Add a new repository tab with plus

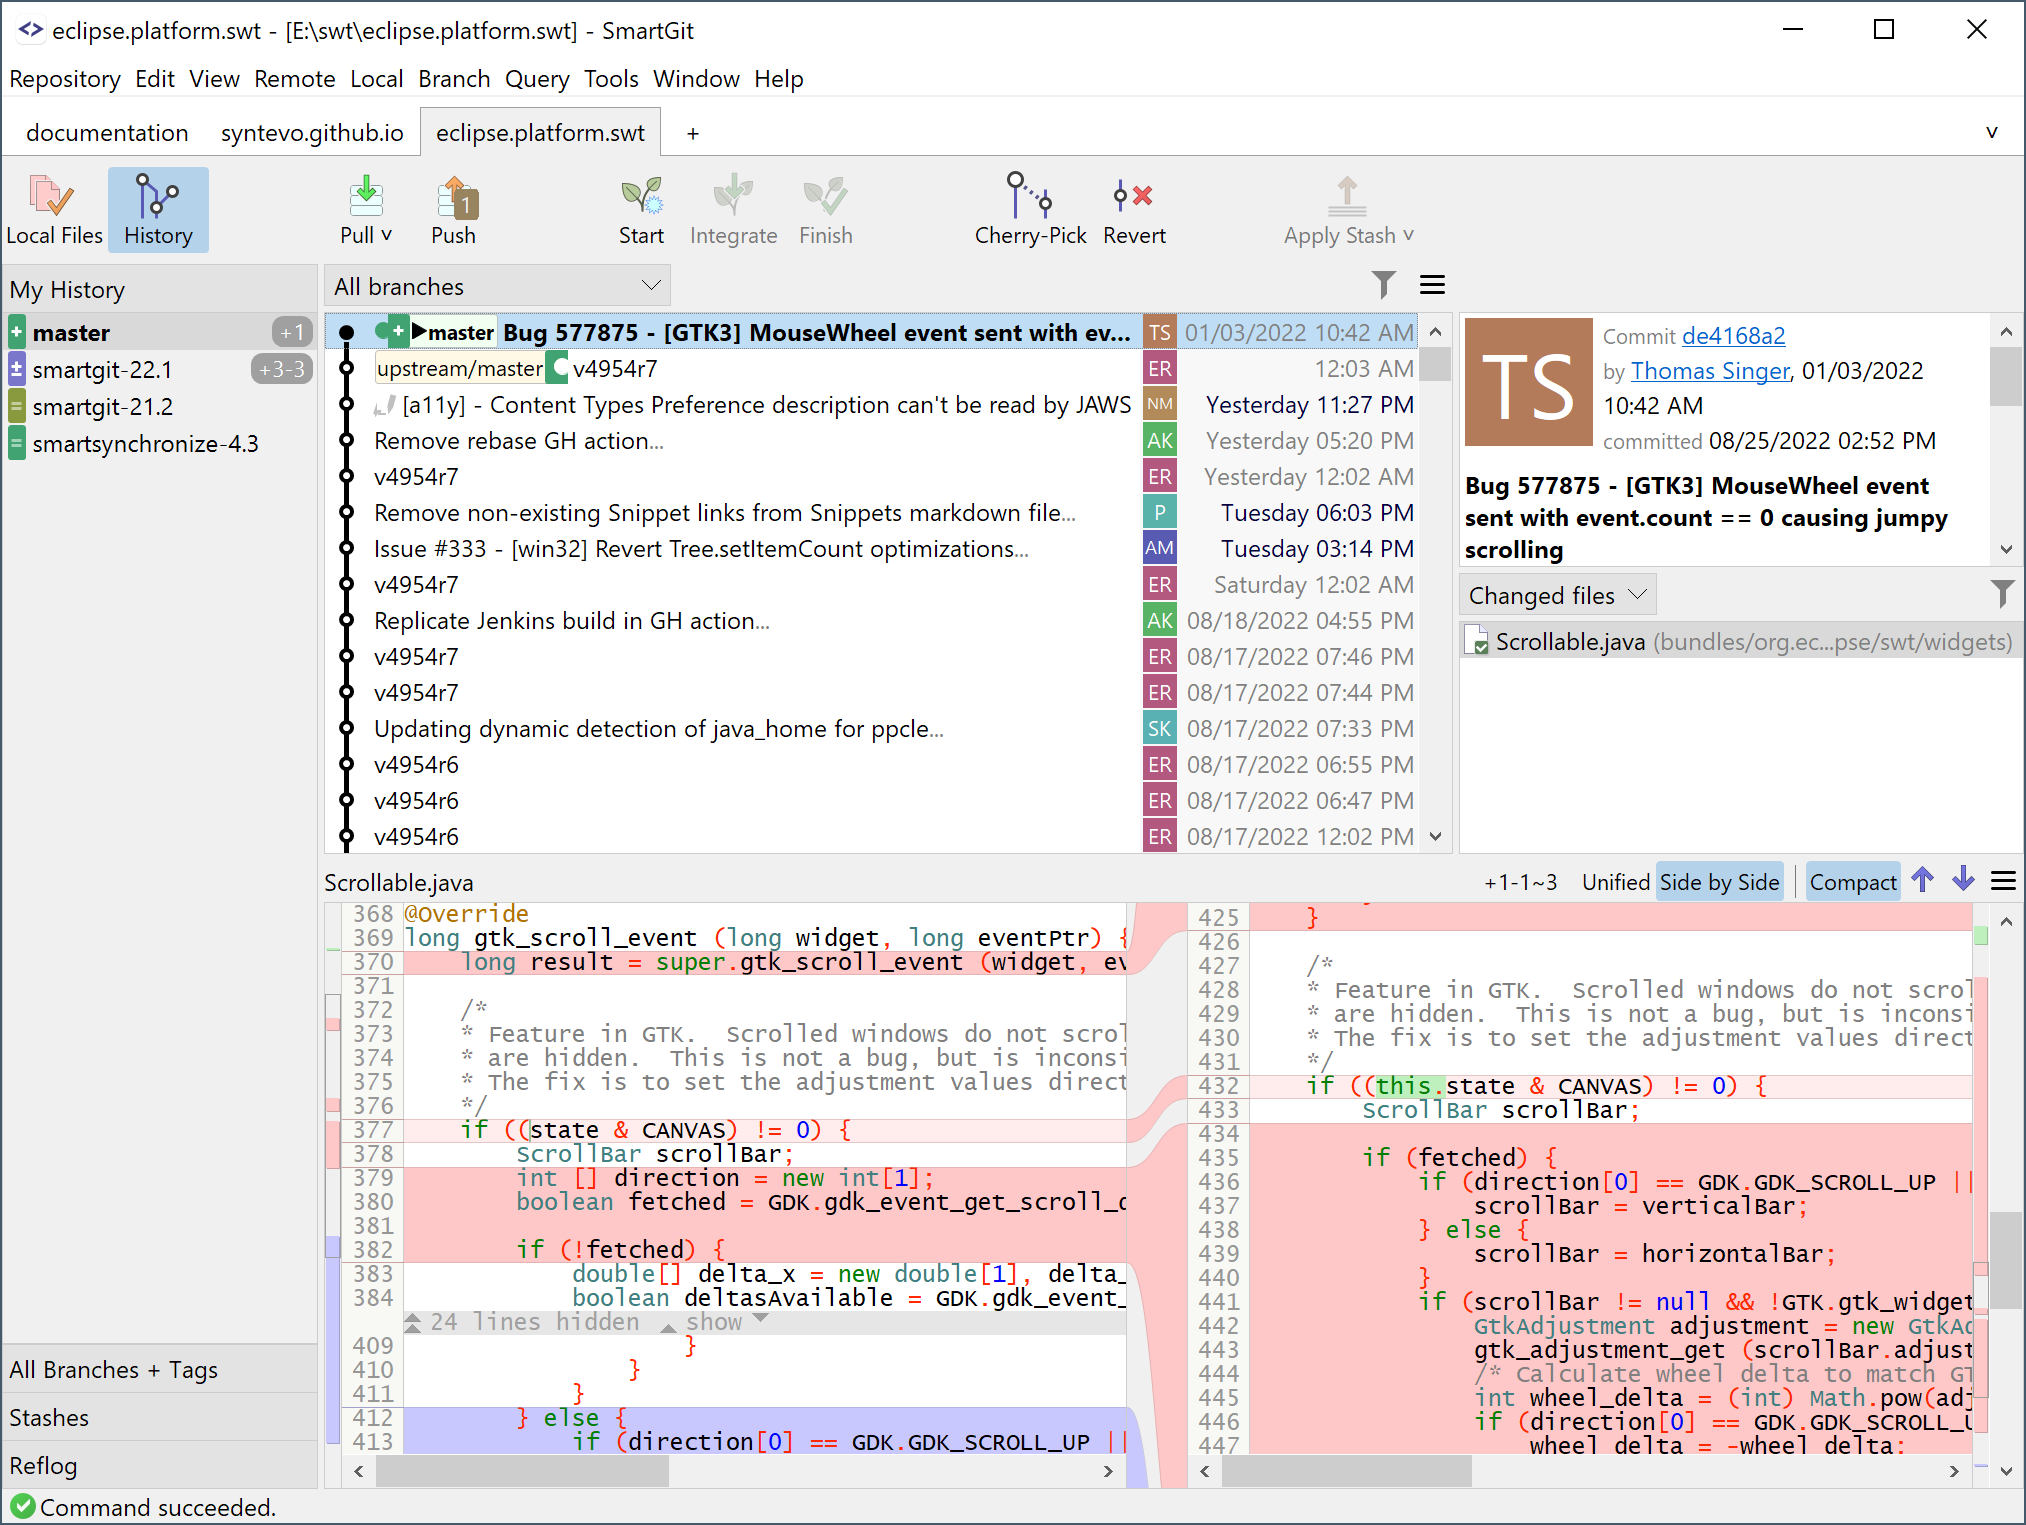pyautogui.click(x=692, y=133)
